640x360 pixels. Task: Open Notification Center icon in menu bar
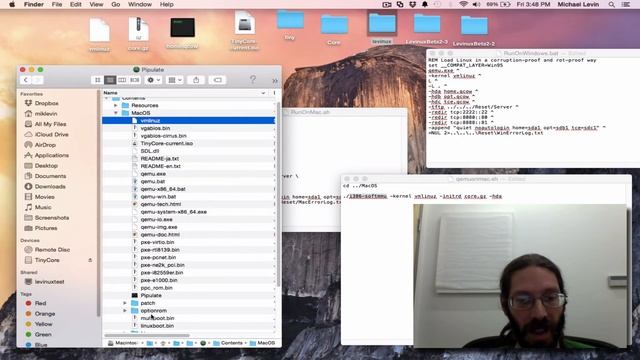click(x=626, y=4)
